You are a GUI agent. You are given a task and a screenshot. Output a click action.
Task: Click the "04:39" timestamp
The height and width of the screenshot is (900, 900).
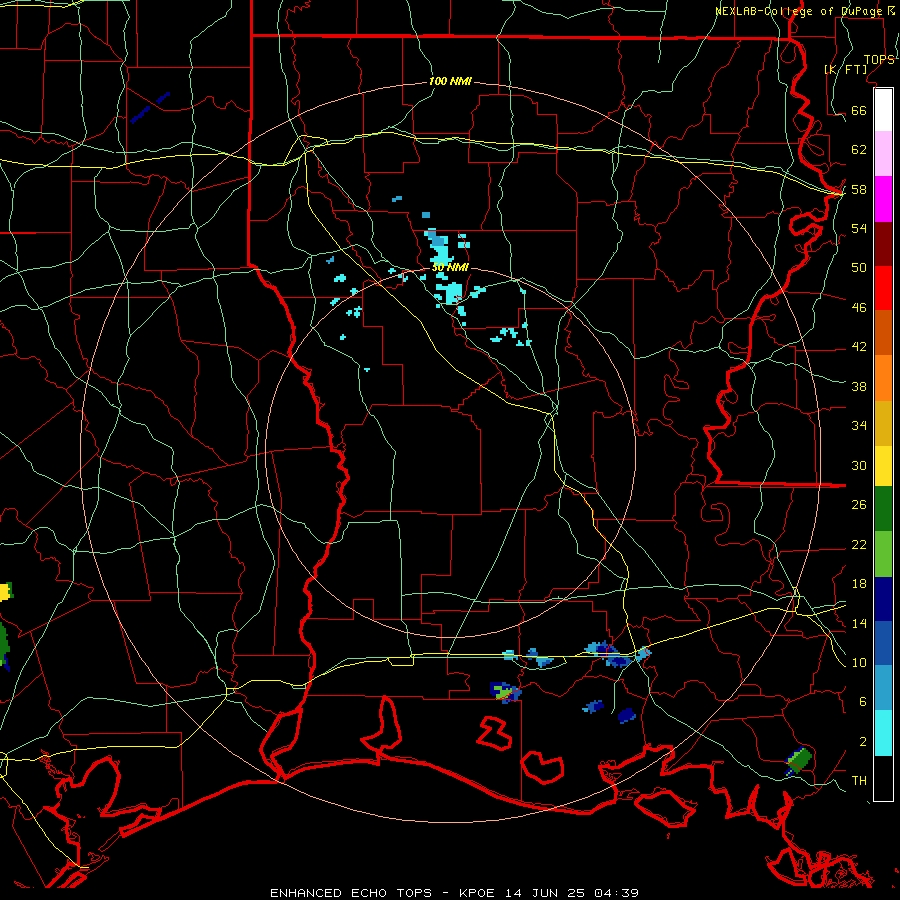[x=616, y=893]
